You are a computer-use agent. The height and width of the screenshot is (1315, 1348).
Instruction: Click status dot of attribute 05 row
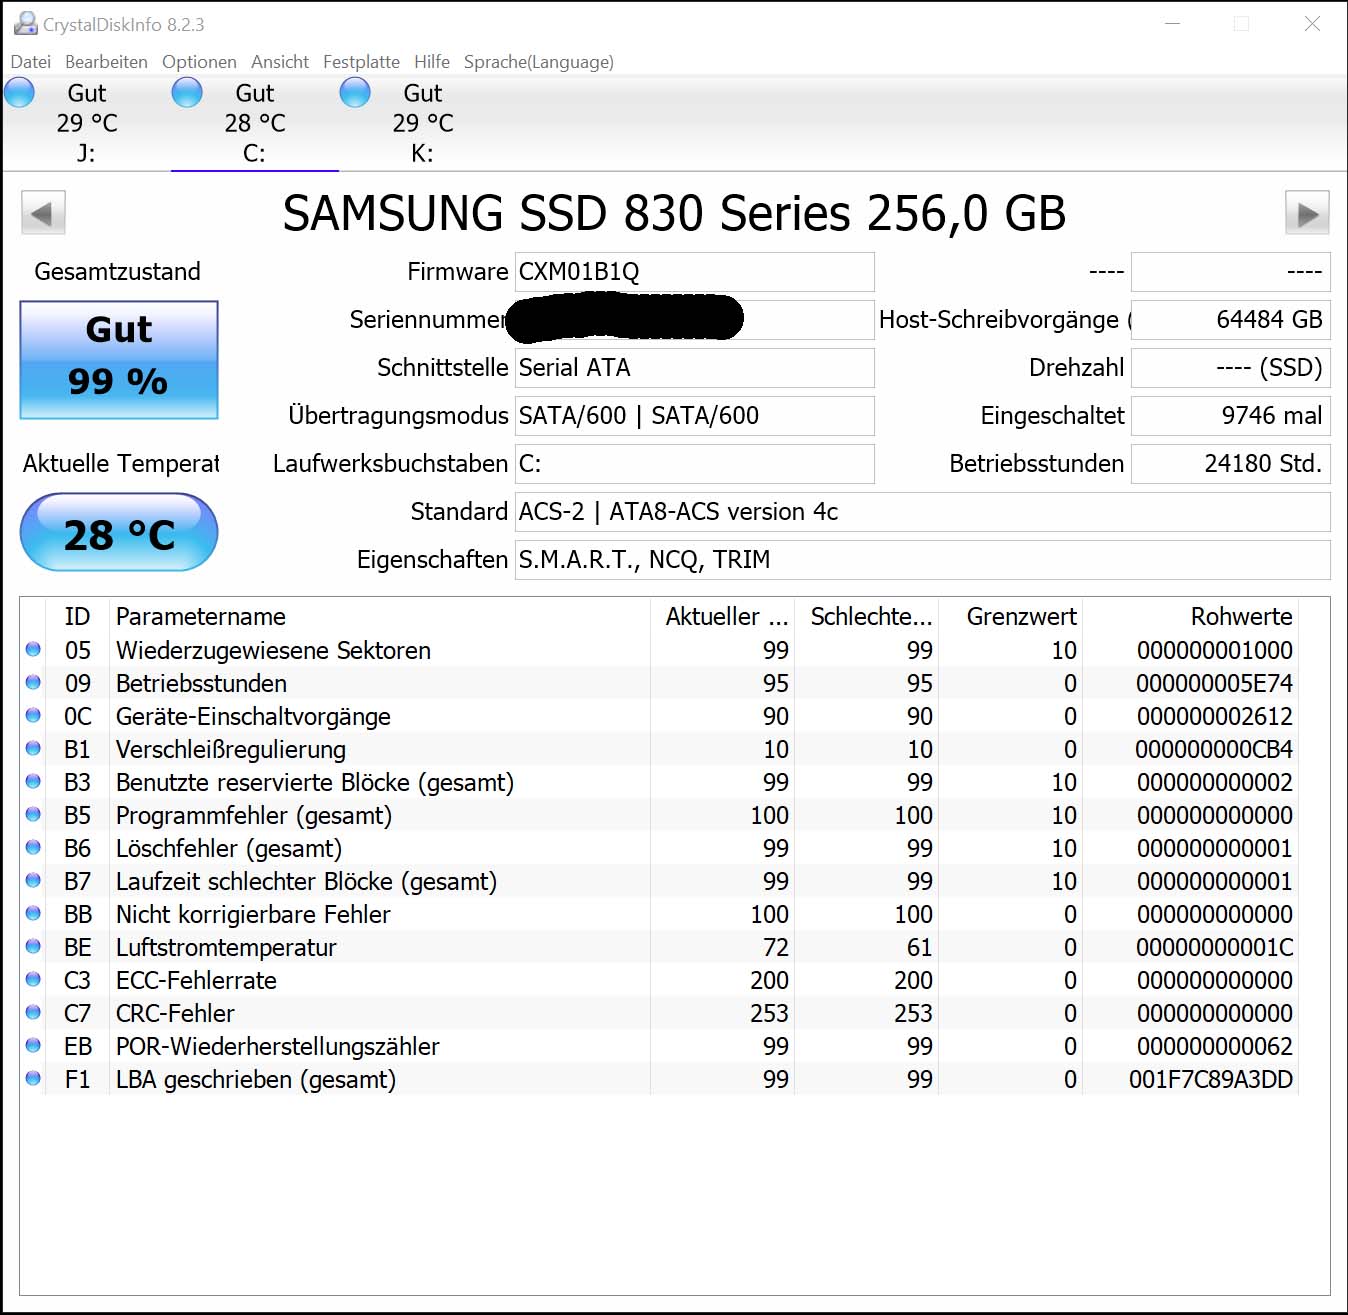[x=33, y=650]
